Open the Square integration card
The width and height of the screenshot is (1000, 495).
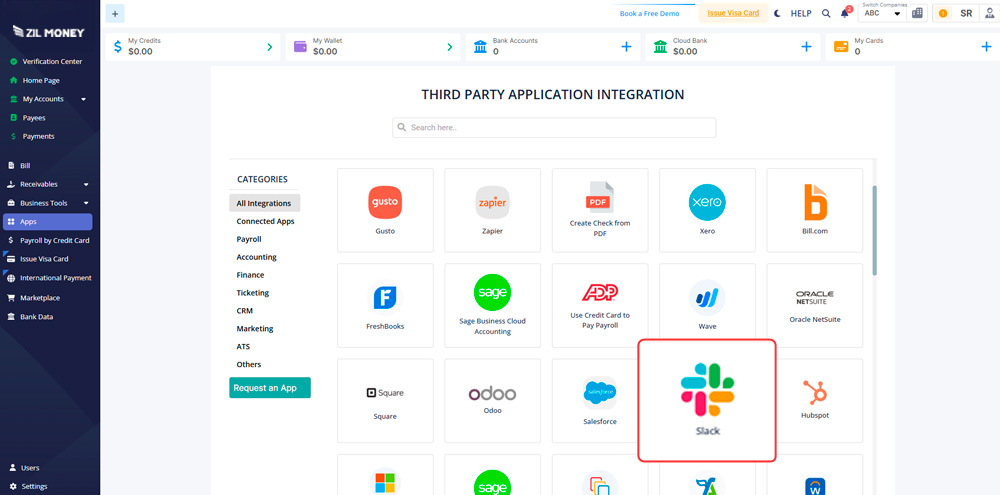point(385,401)
